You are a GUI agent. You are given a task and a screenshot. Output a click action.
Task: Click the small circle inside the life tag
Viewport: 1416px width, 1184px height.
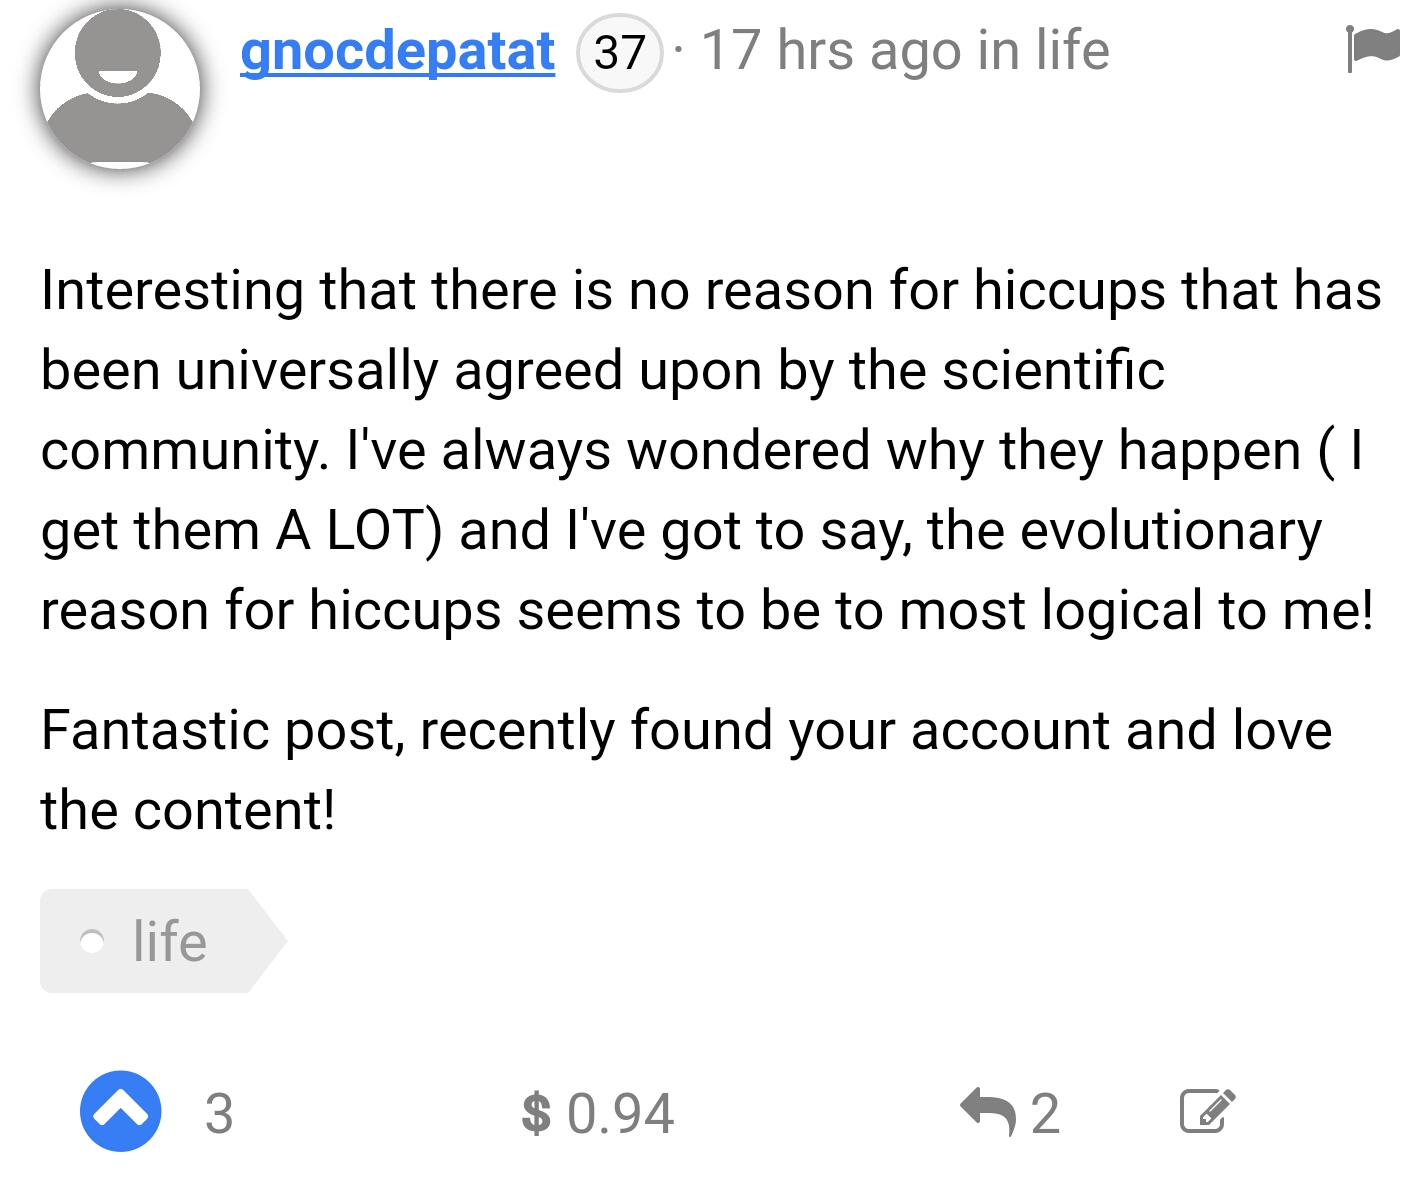coord(92,942)
